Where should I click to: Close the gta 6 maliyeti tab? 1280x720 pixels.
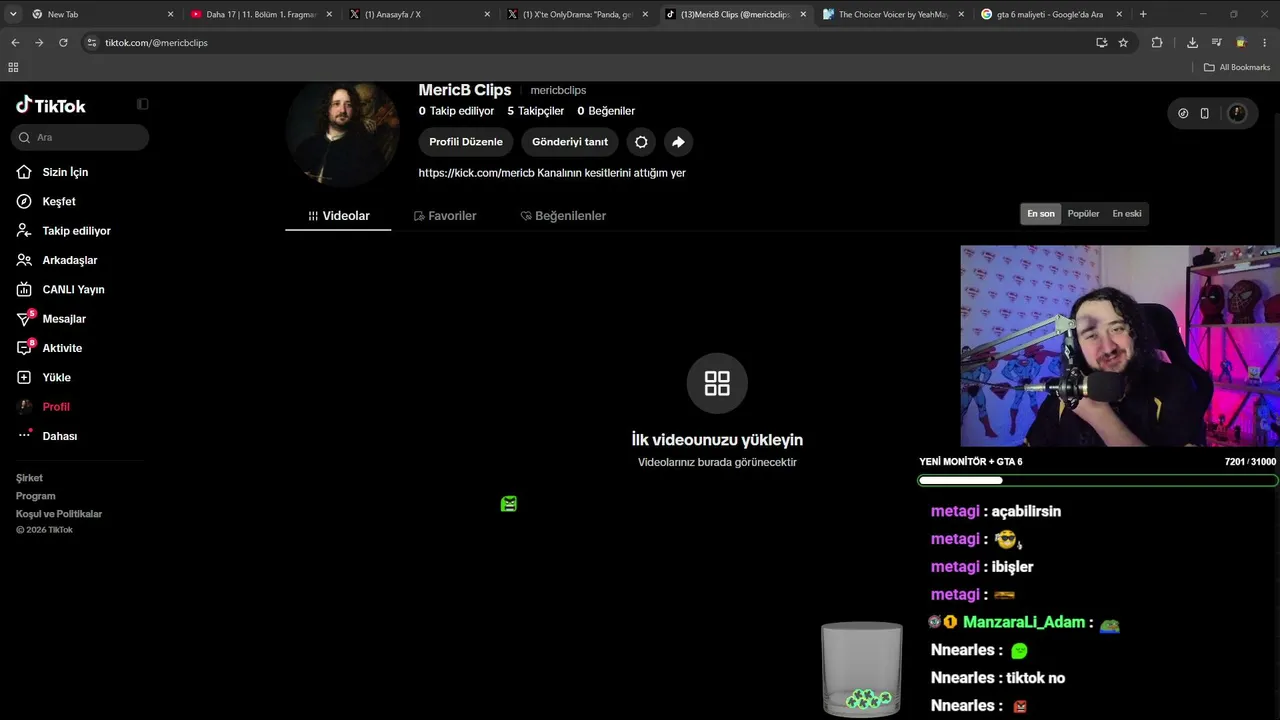pyautogui.click(x=1119, y=14)
